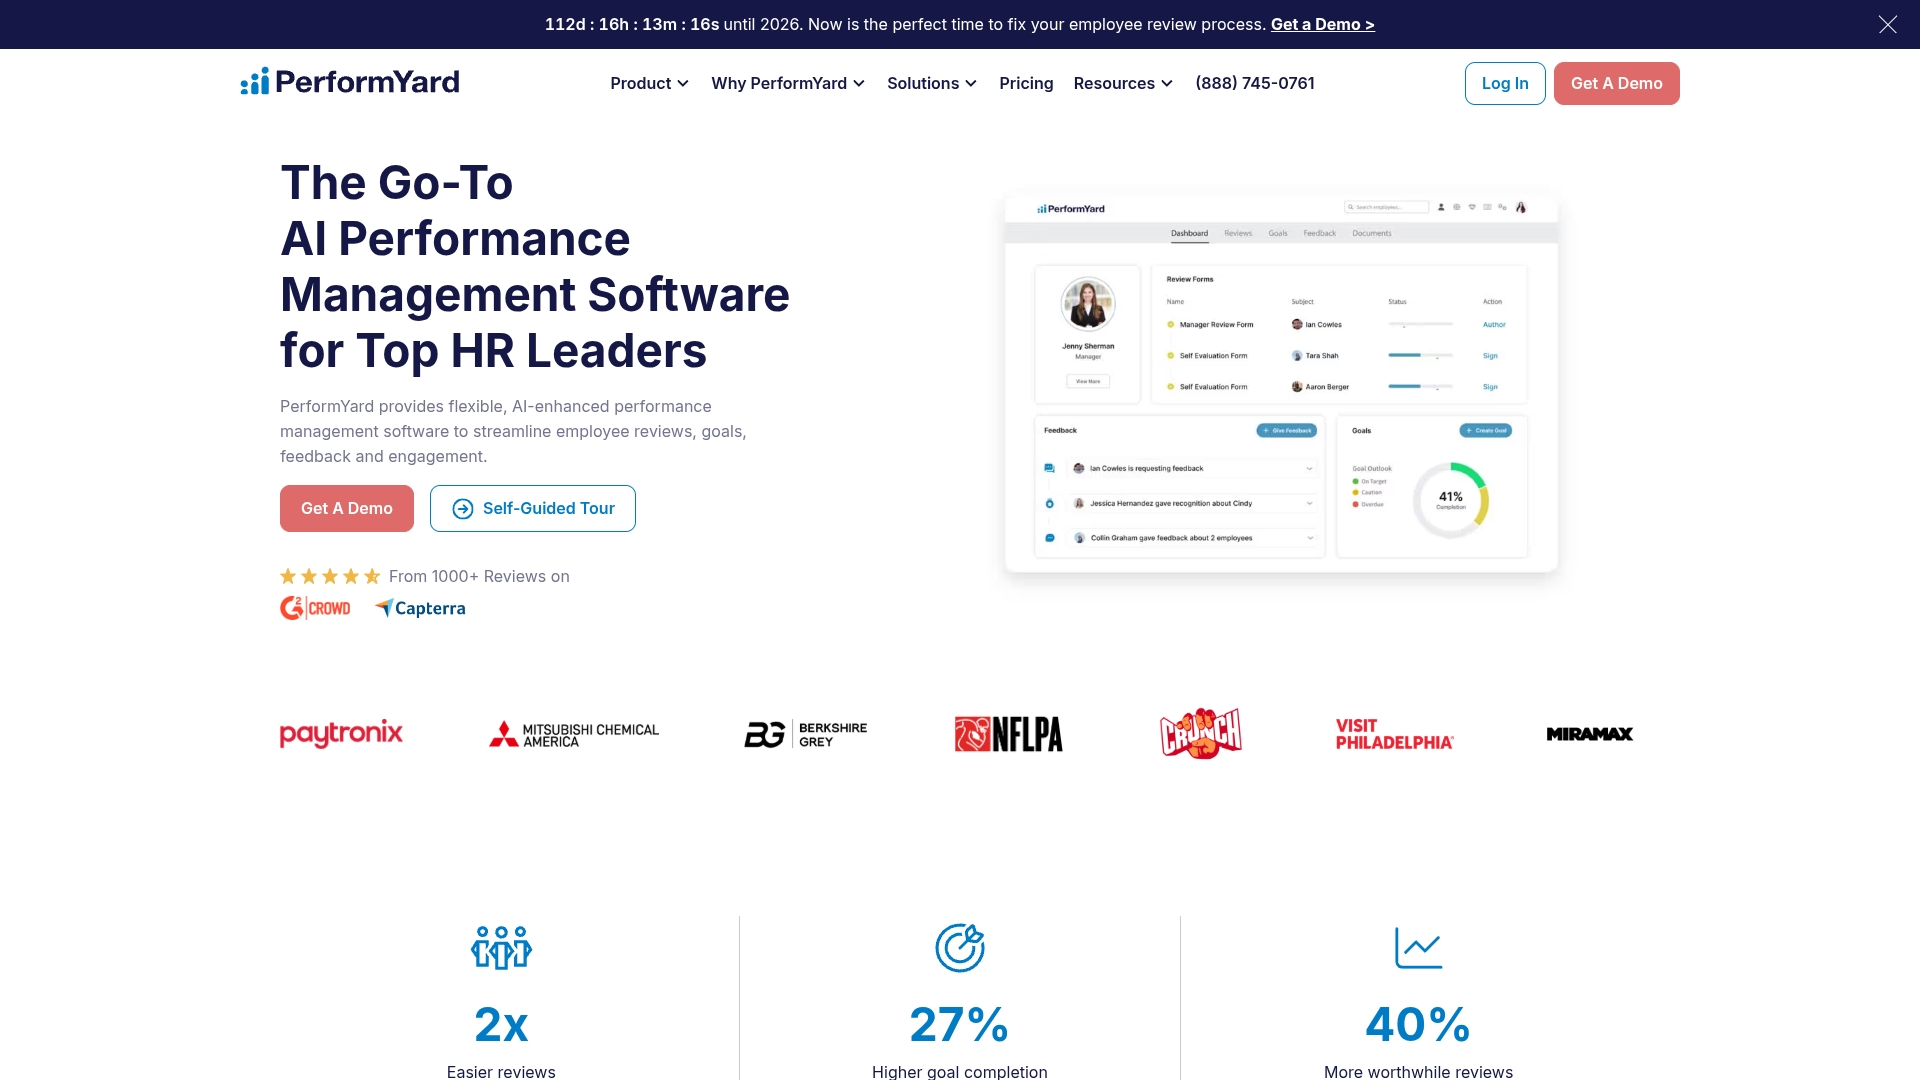
Task: Click Sign for Aaron Berger's evaluation
Action: 1490,387
